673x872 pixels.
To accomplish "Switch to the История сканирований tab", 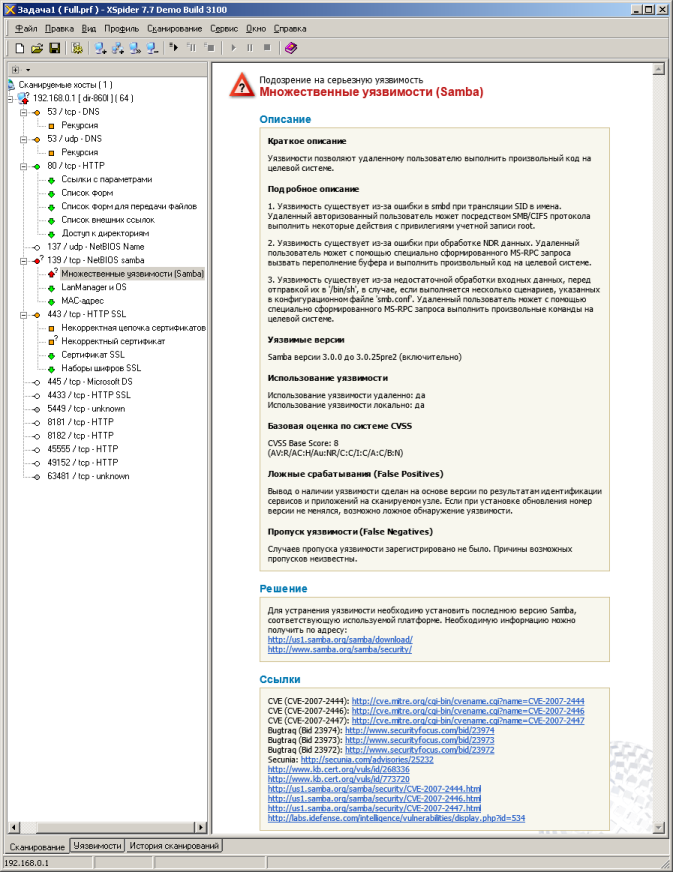I will (174, 845).
